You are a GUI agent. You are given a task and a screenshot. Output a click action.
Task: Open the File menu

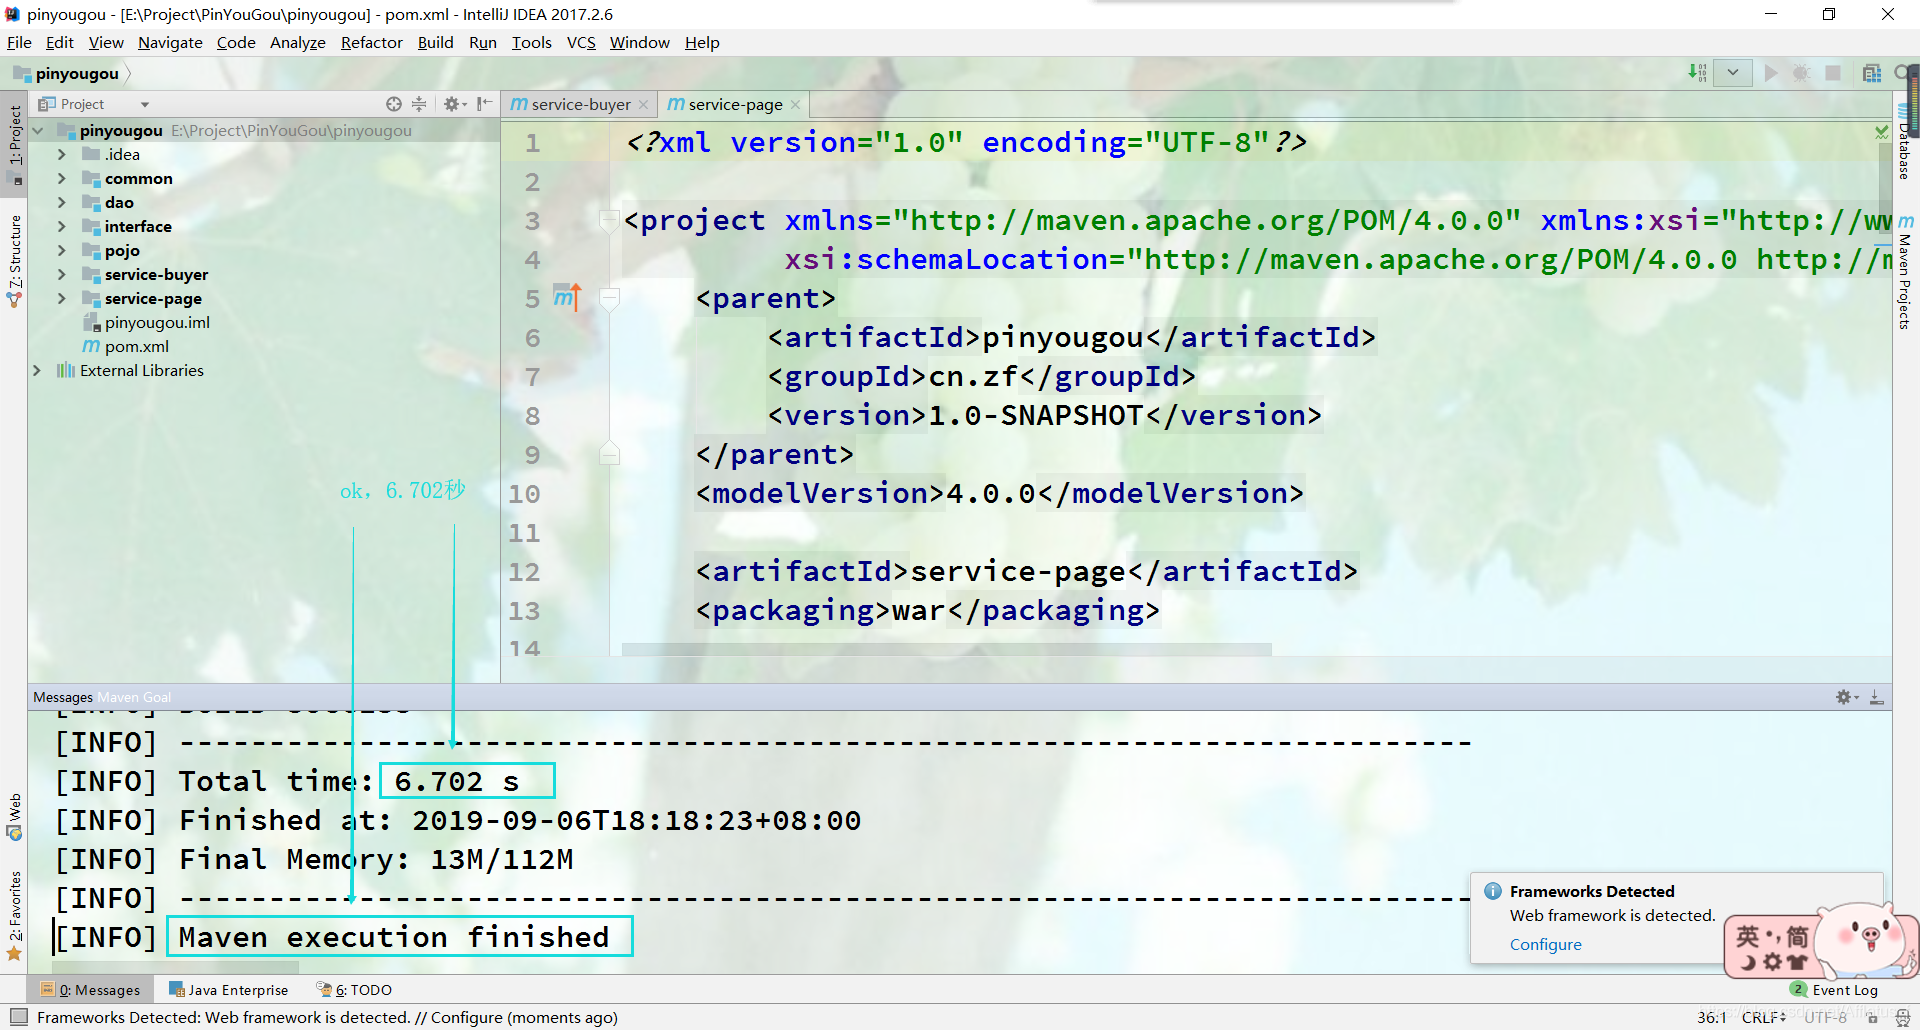(x=19, y=42)
